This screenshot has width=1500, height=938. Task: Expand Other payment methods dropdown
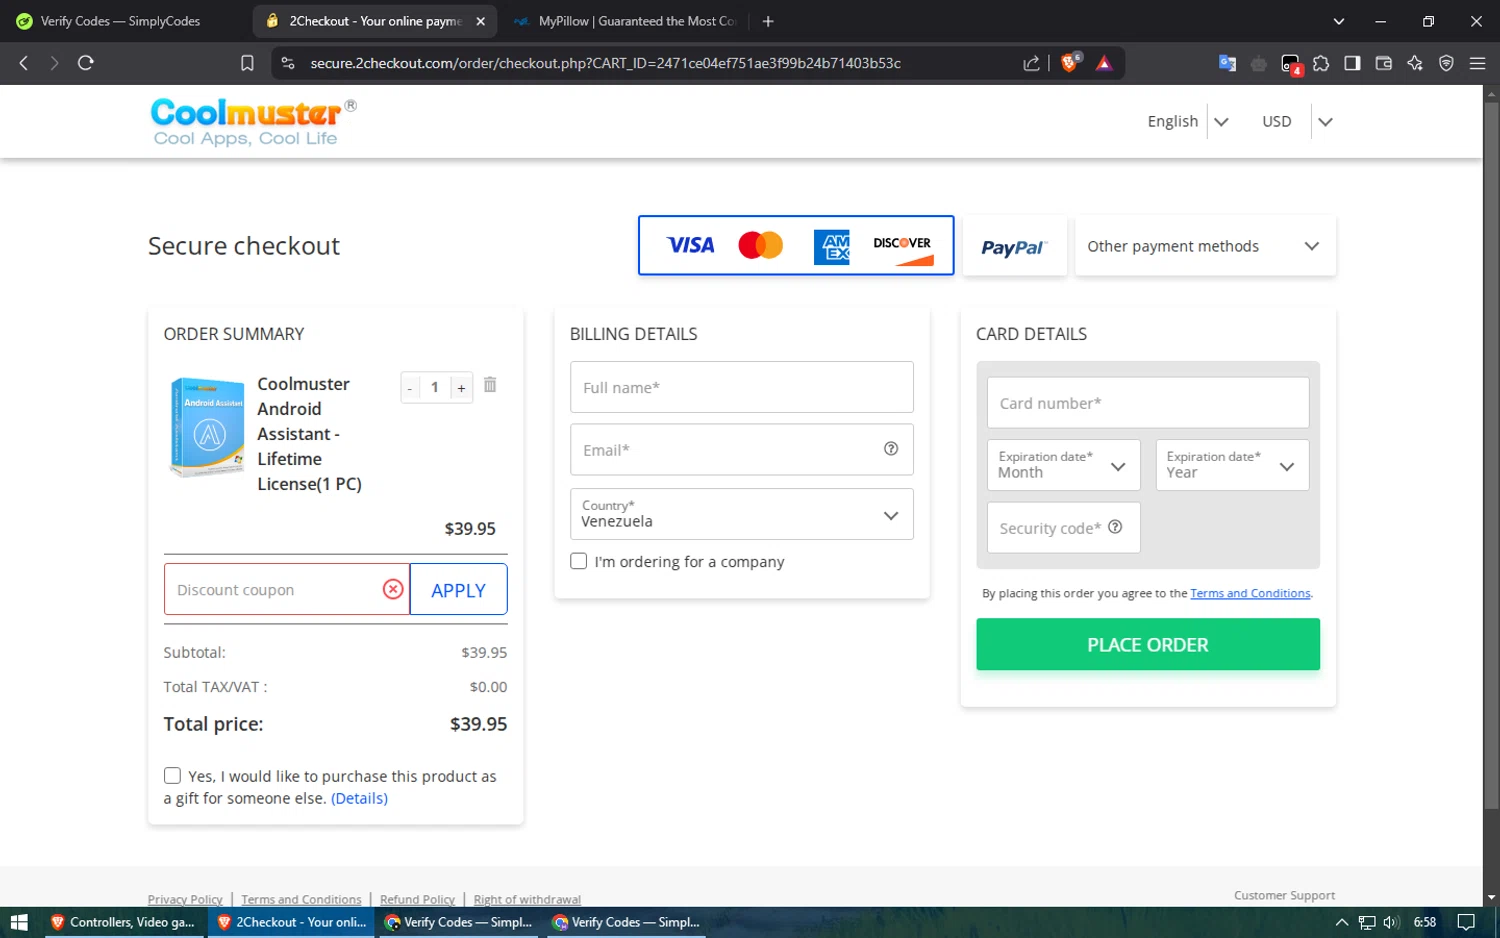click(x=1205, y=246)
